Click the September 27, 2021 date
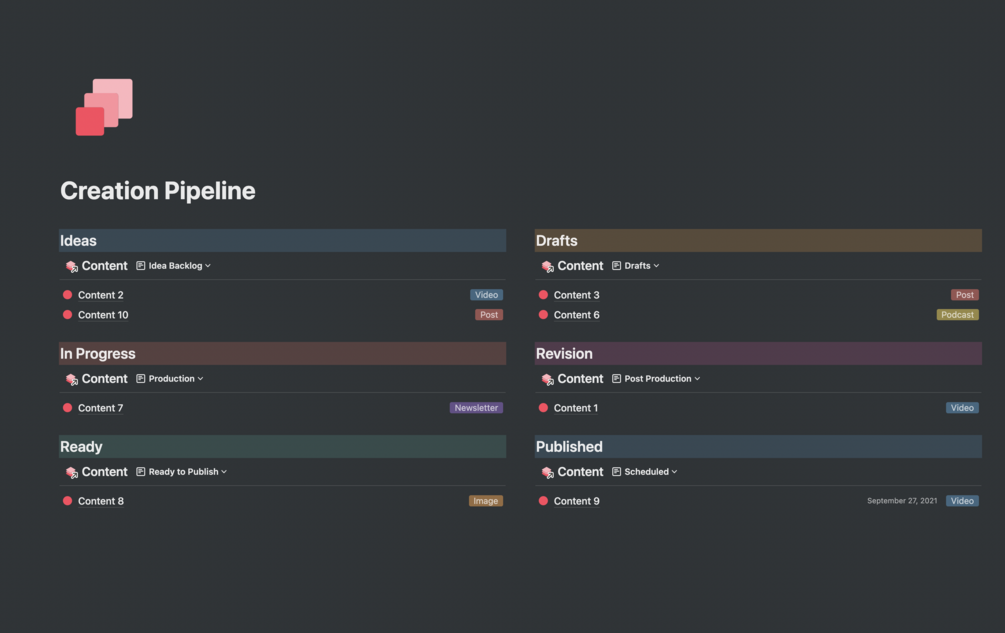 902,501
